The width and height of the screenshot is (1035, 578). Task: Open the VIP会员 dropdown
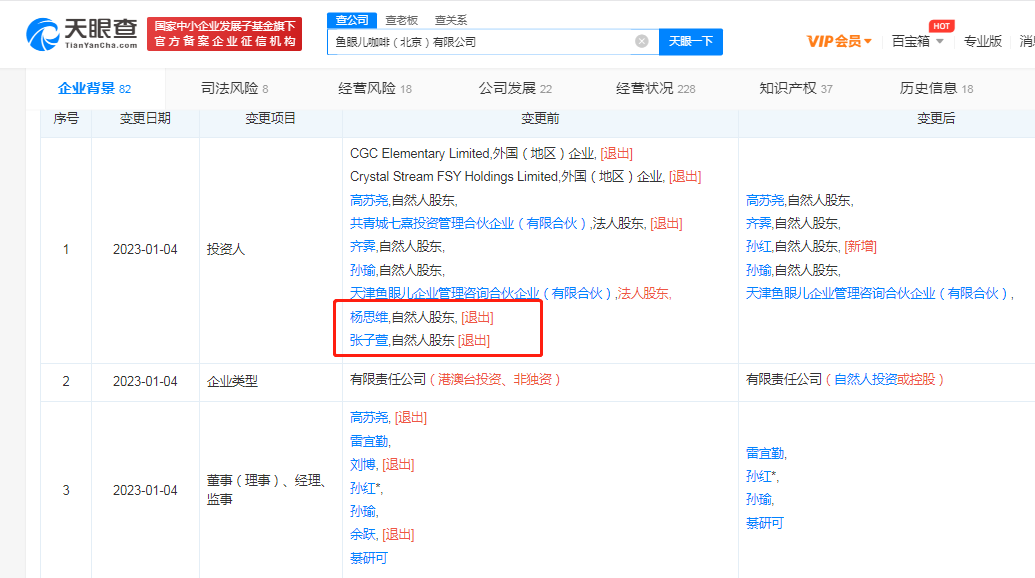[x=839, y=42]
